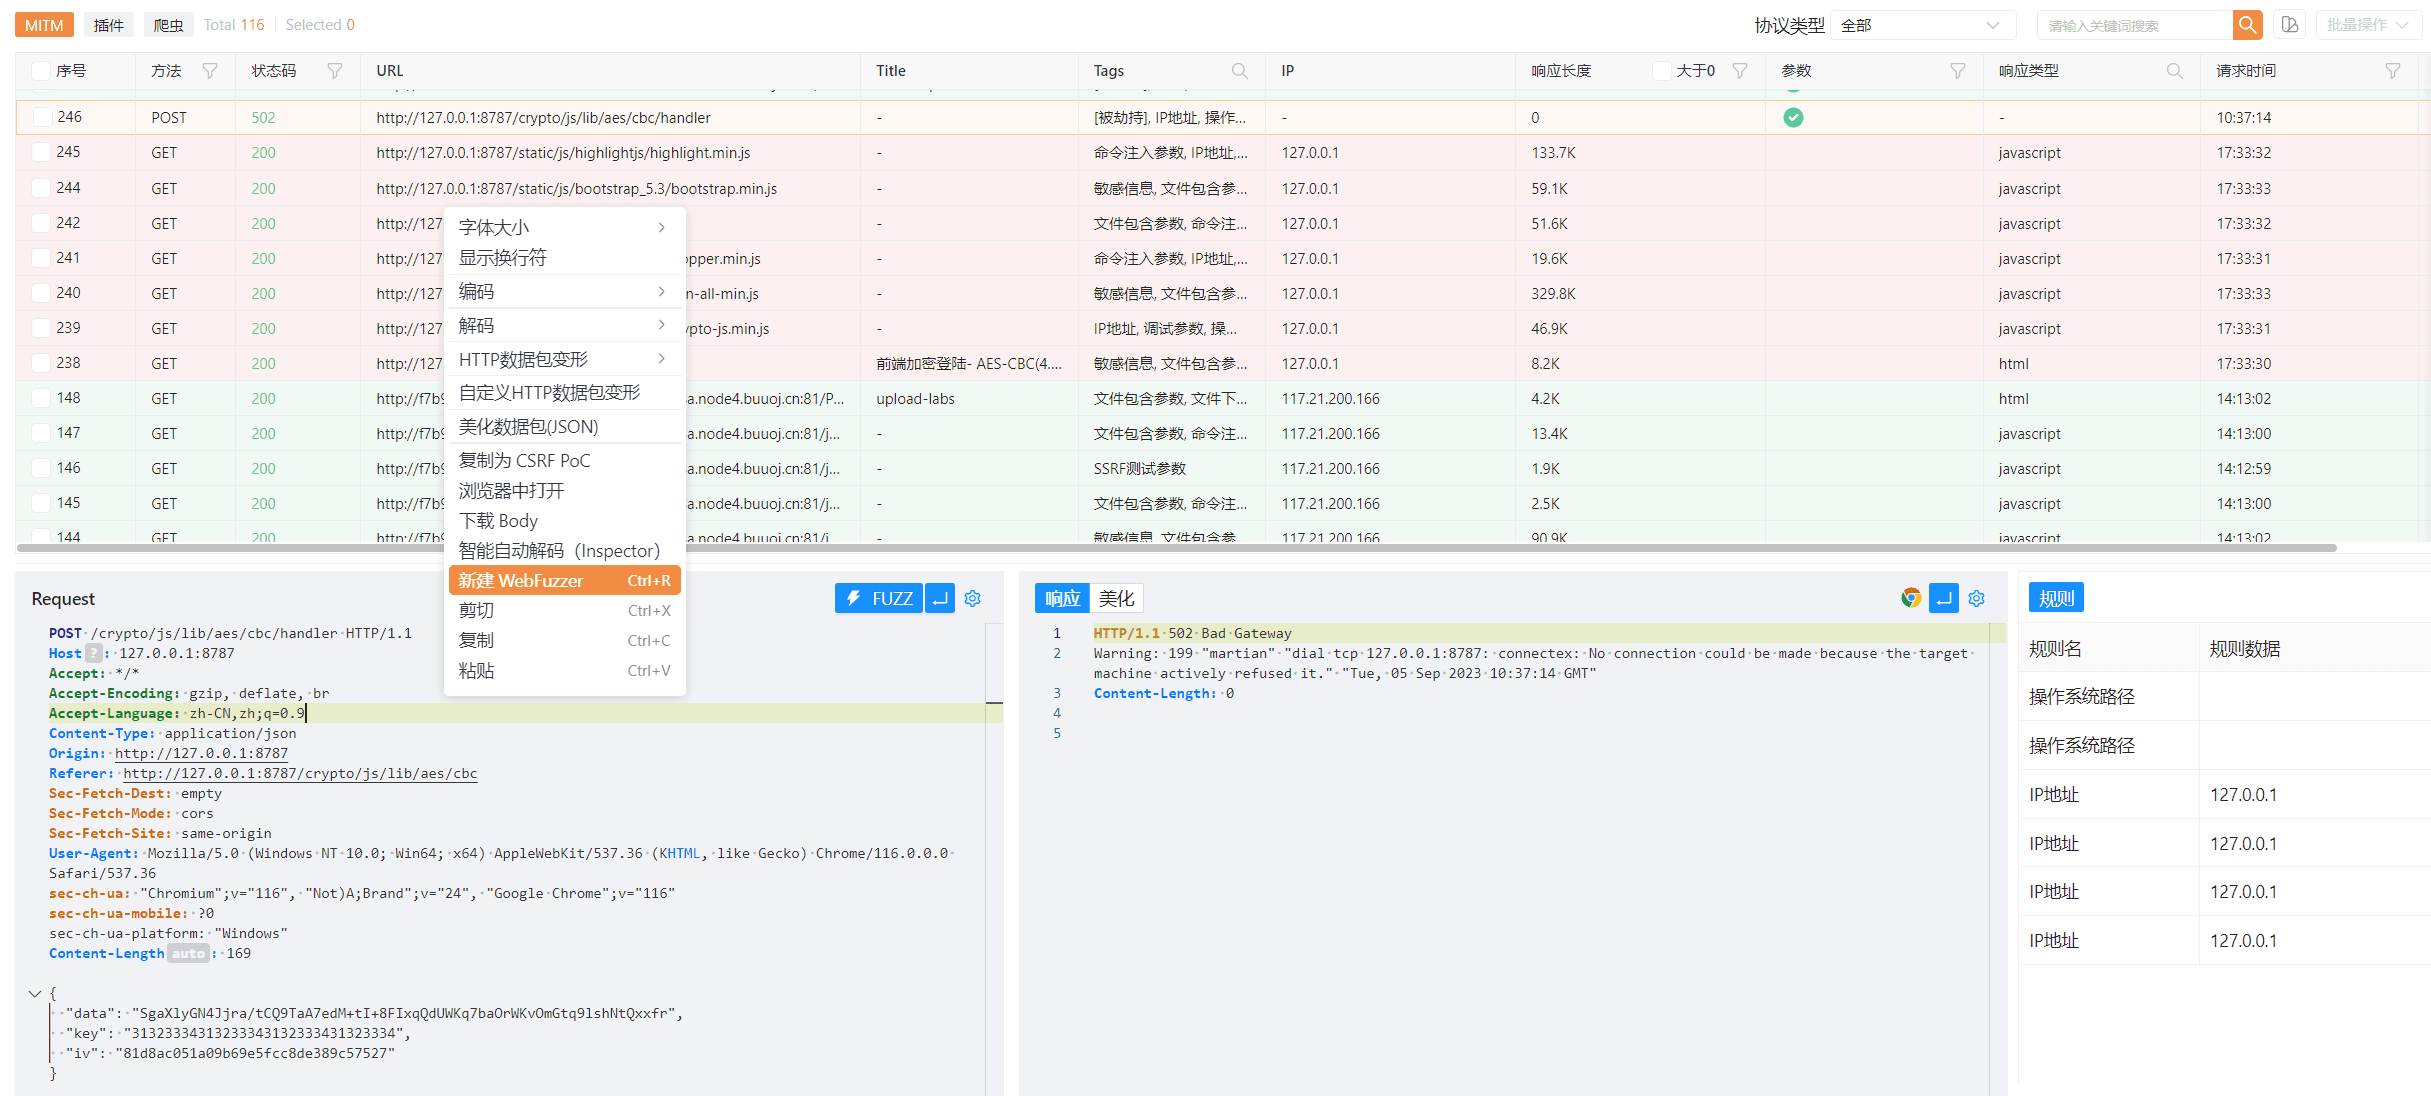Collapse the JSON body fold arrow
Screen dimensions: 2431x1096
[35, 993]
